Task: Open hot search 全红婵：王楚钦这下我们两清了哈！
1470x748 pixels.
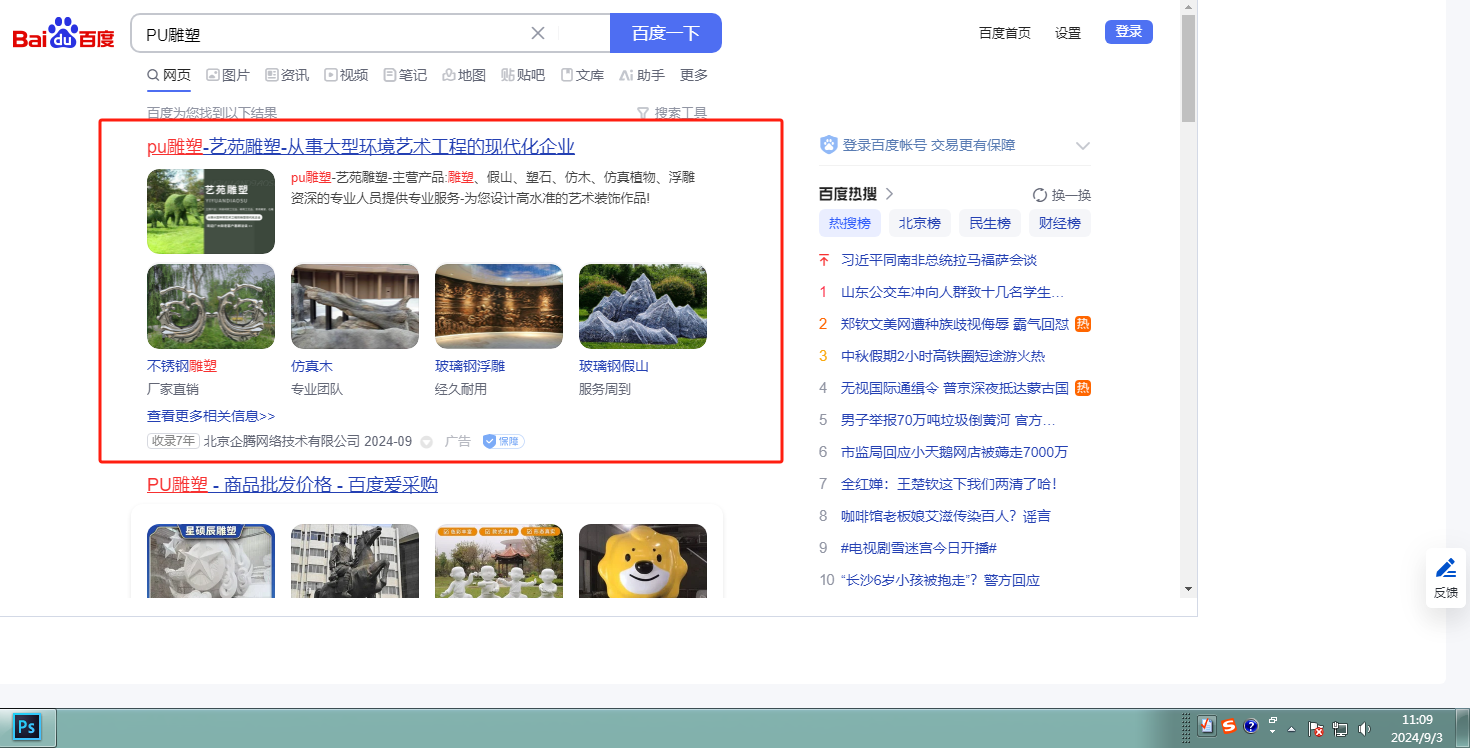Action: click(x=949, y=484)
